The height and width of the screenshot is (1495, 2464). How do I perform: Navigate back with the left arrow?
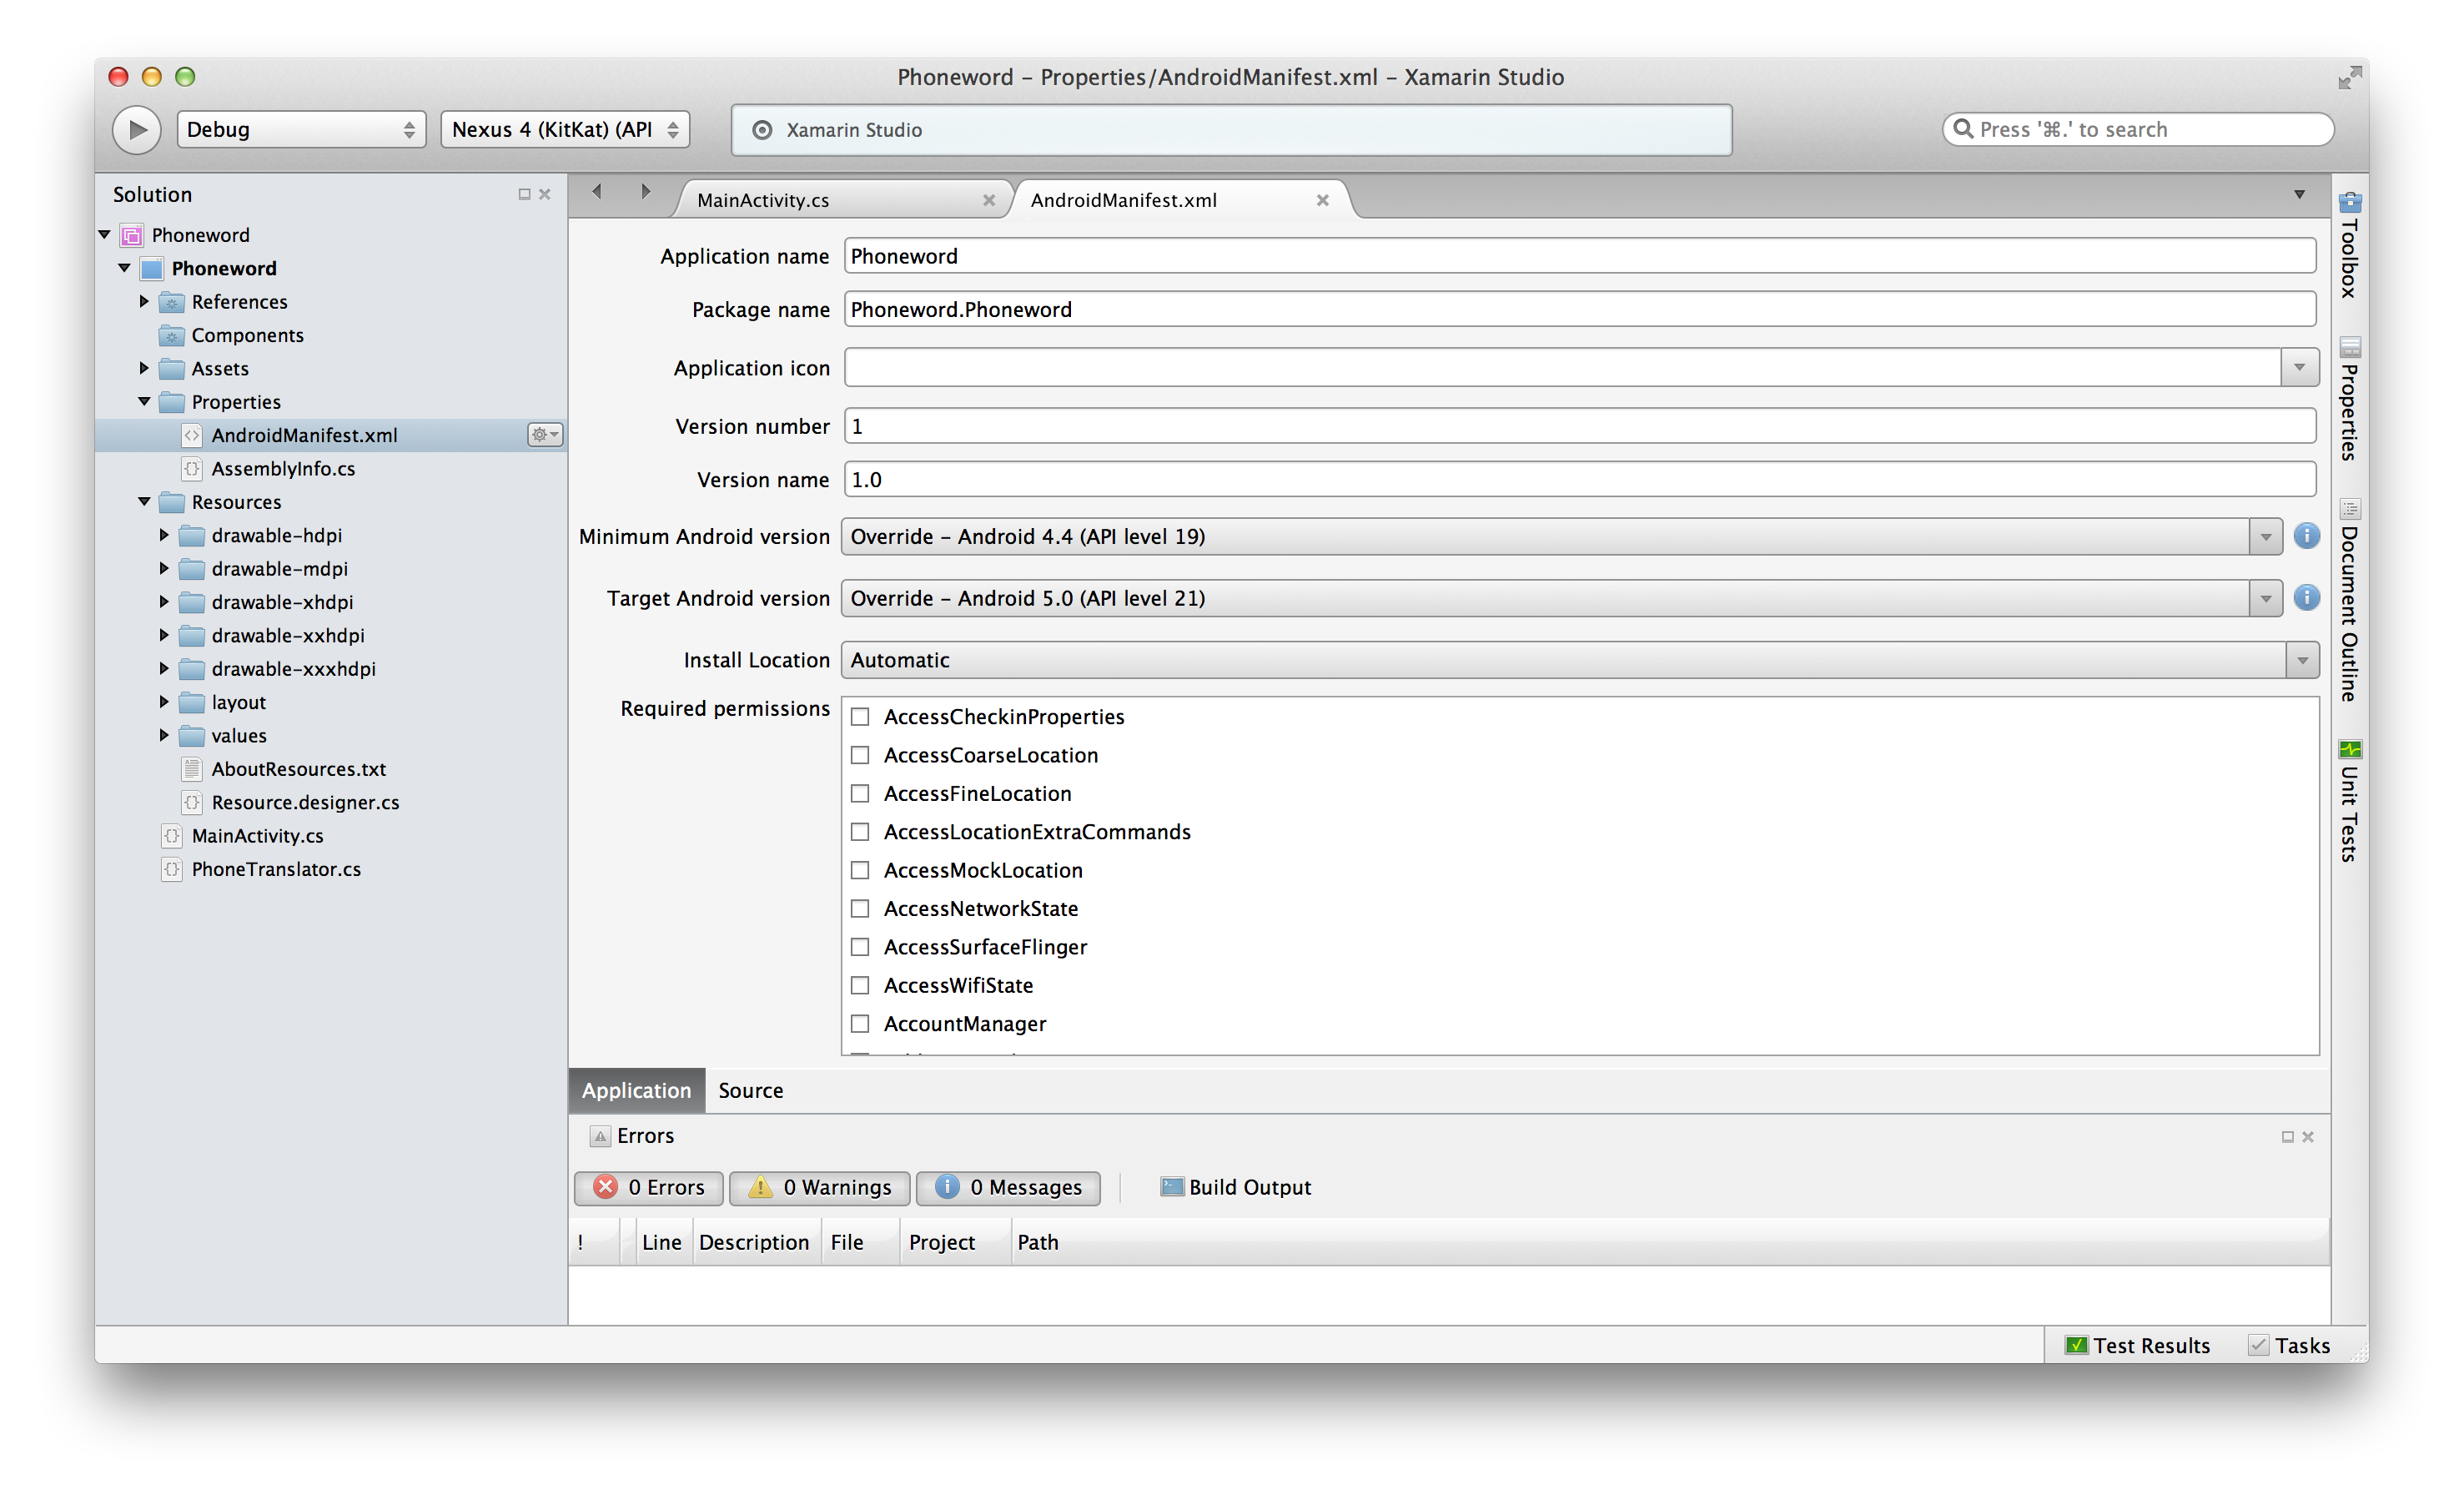[597, 192]
